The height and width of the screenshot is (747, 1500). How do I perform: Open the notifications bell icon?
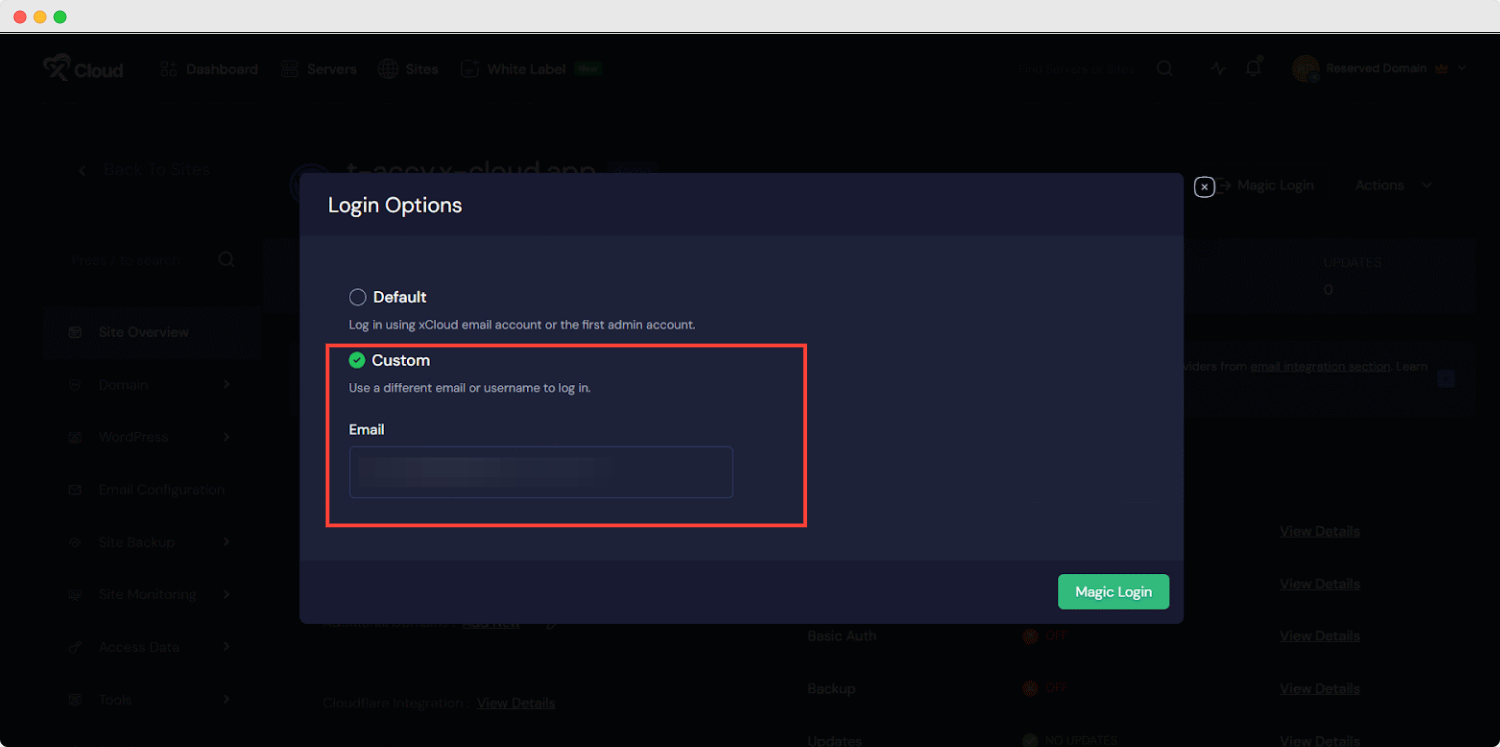pos(1253,69)
